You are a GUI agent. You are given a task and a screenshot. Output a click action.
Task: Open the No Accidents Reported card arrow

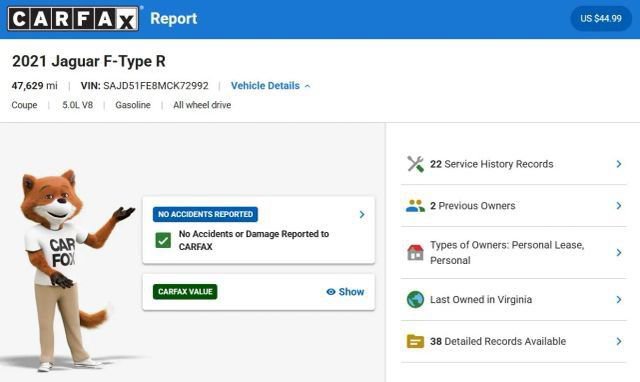coord(362,215)
